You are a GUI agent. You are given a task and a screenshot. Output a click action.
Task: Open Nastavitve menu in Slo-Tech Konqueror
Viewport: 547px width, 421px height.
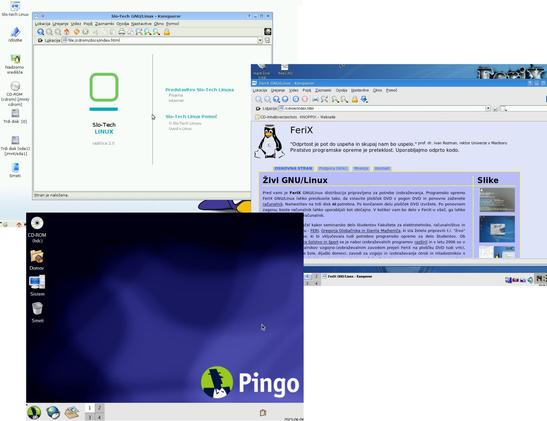[x=141, y=24]
